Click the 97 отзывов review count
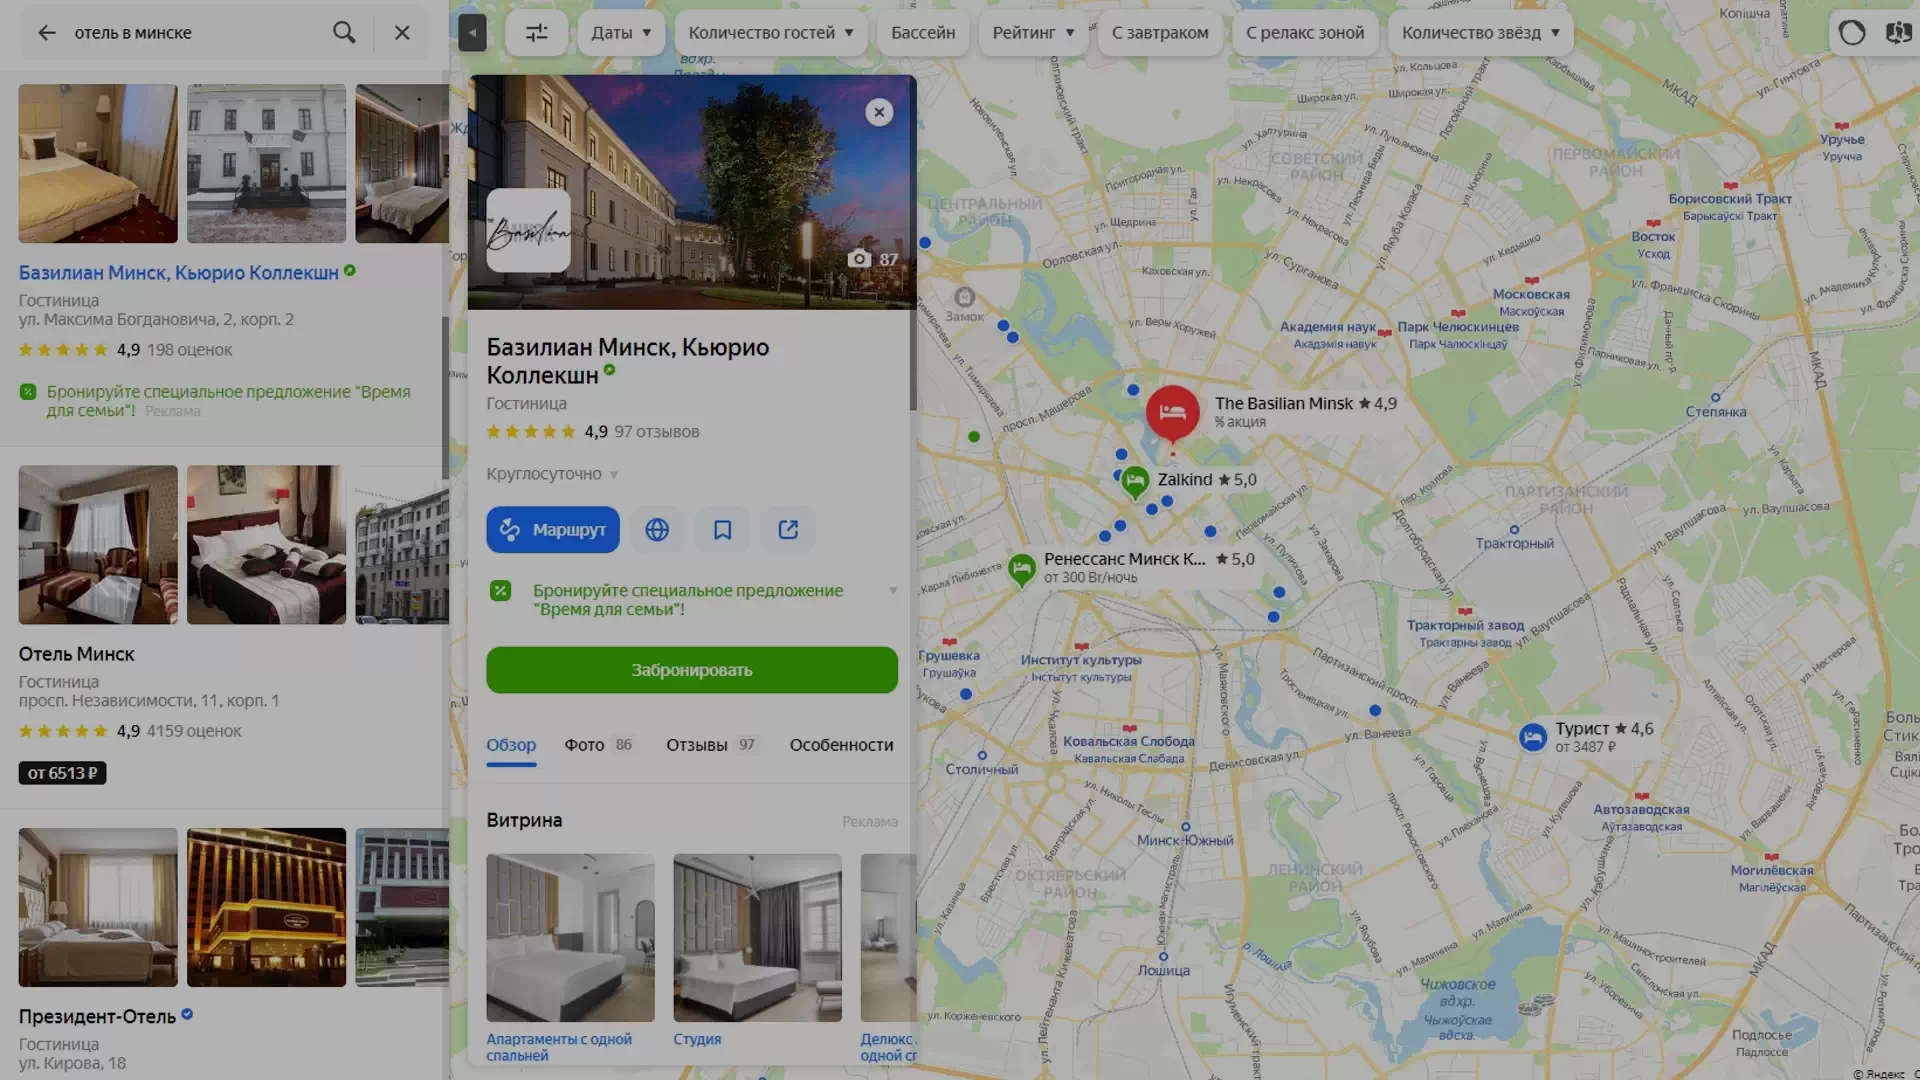 click(656, 432)
